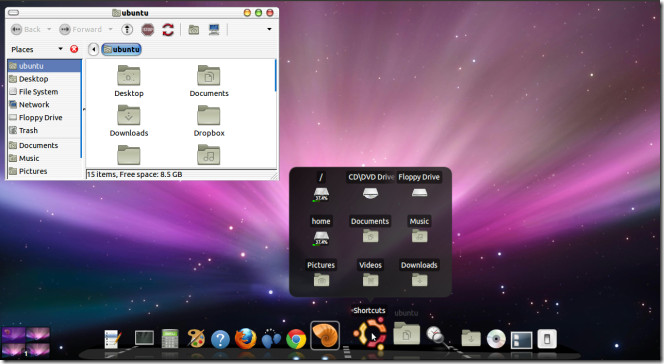Click the Forward button

[81, 29]
